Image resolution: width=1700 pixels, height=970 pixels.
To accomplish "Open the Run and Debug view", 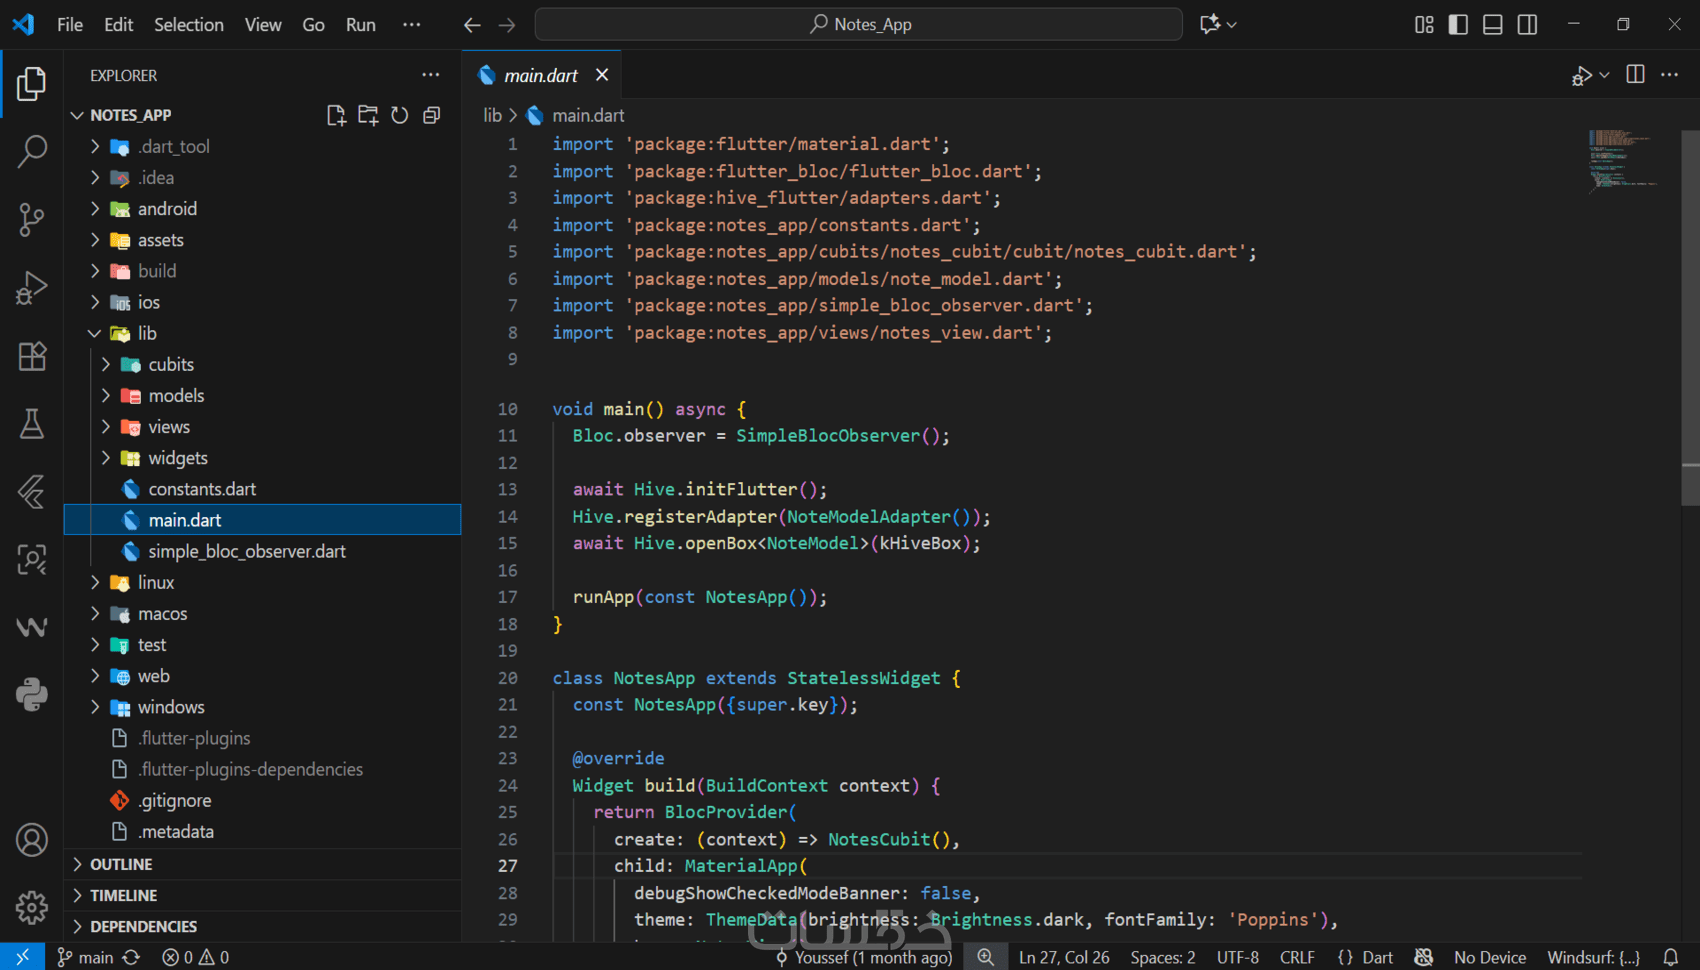I will point(32,288).
